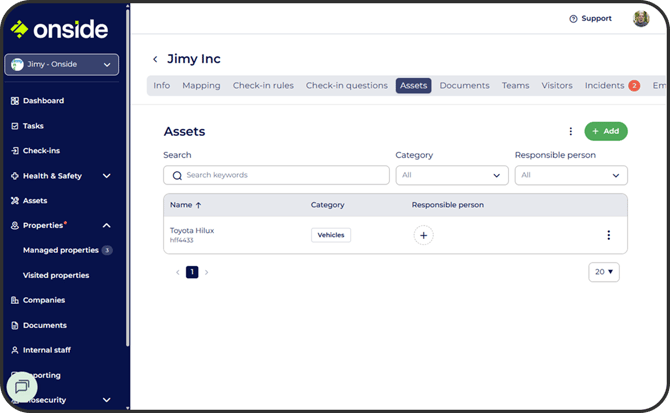The image size is (670, 413).
Task: Open Check-ins in sidebar
Action: point(41,151)
